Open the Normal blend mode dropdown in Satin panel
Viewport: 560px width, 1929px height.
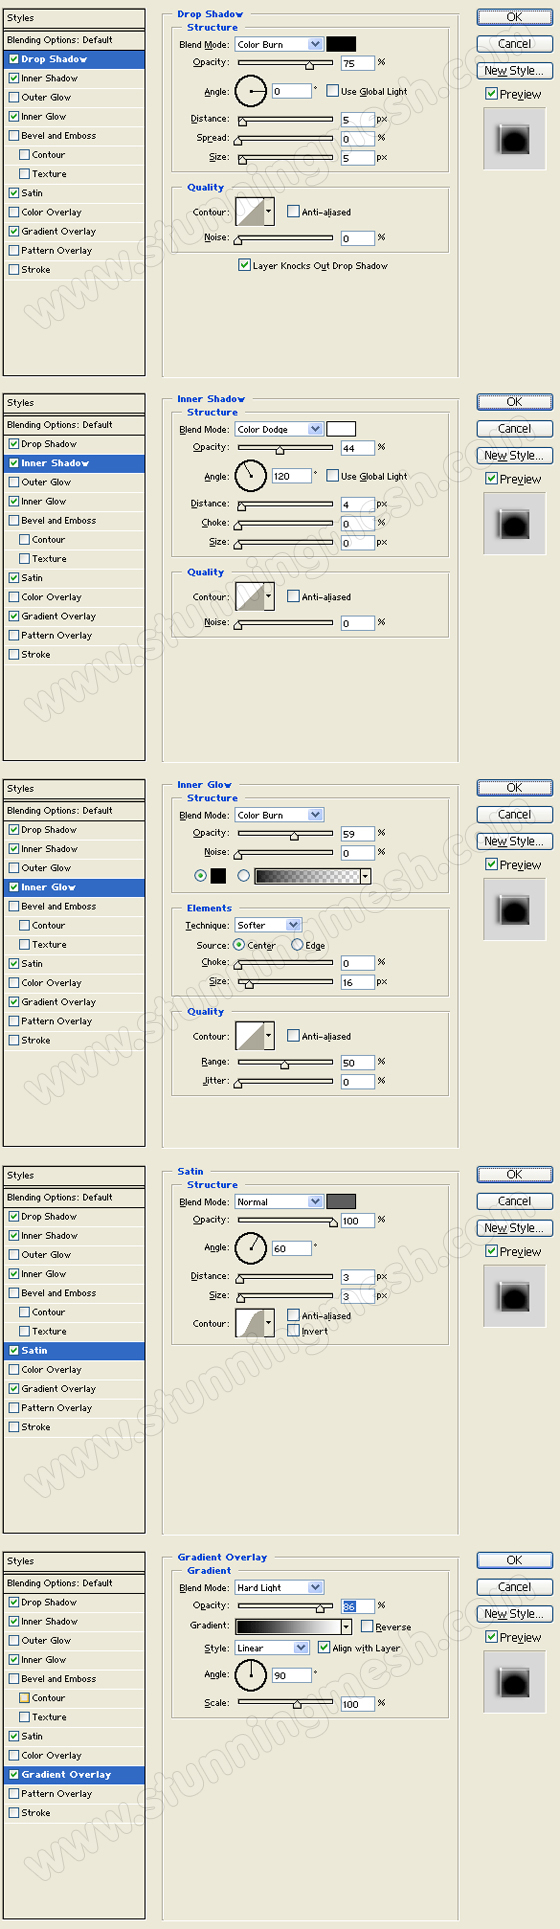[x=279, y=1201]
